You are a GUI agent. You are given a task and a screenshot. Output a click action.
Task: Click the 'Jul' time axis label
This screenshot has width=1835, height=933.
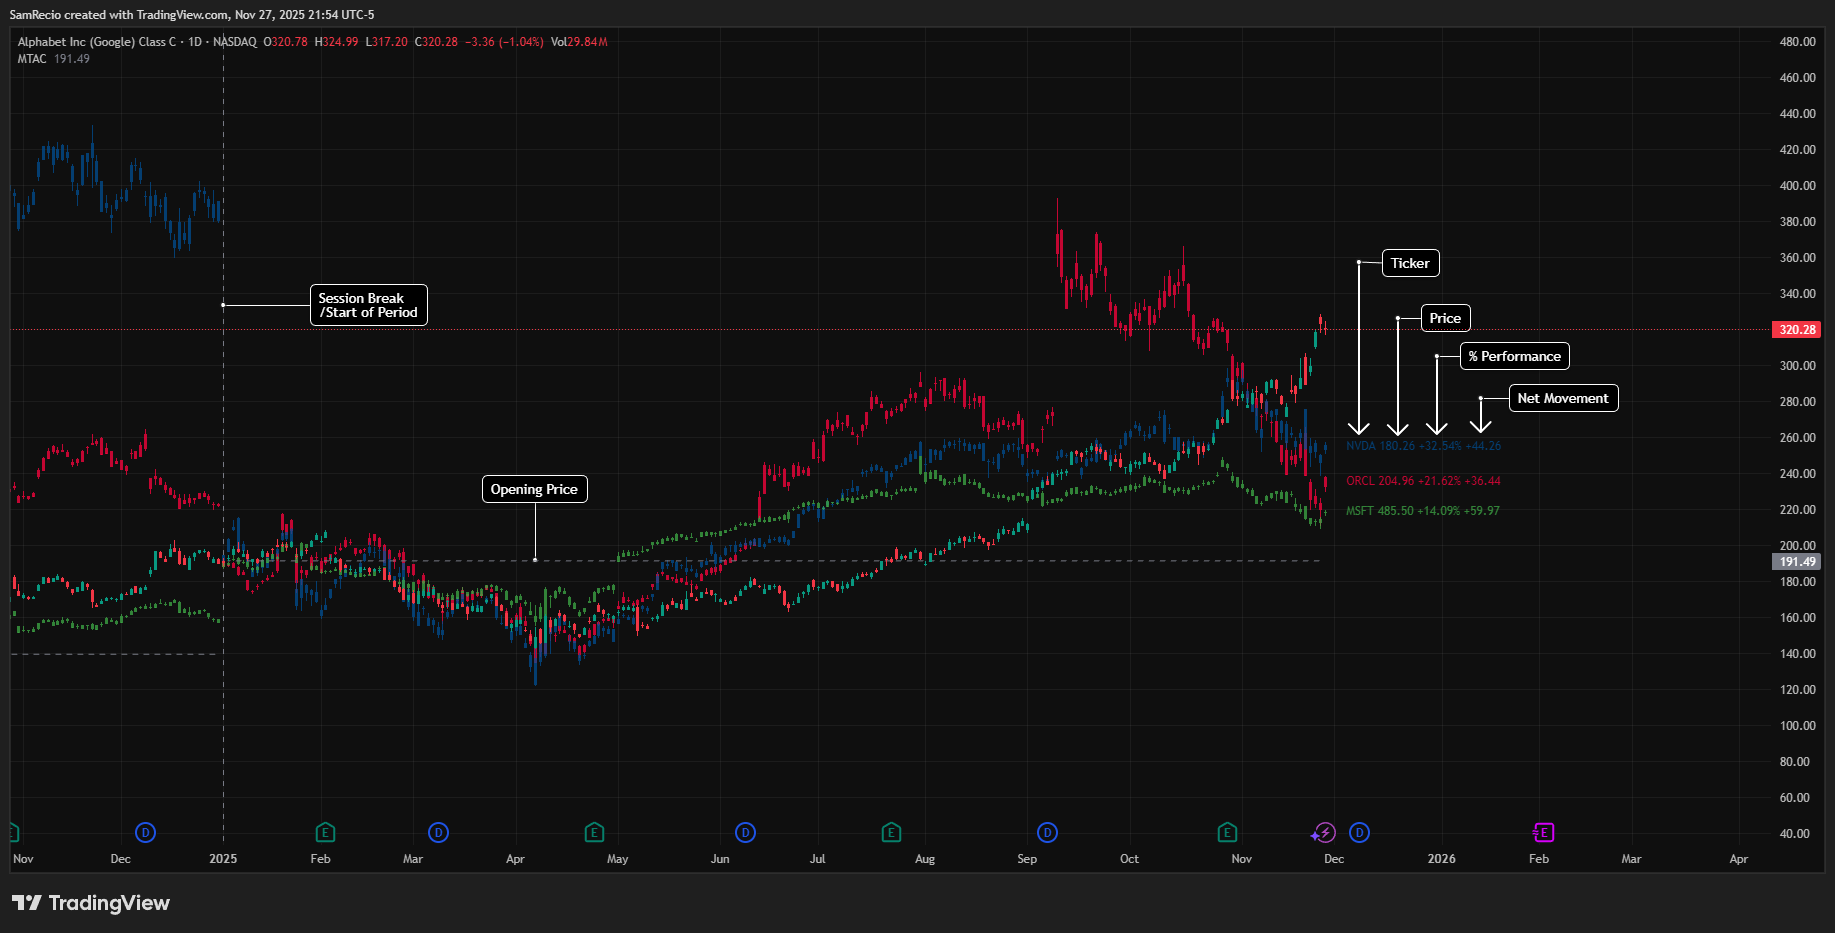[817, 859]
